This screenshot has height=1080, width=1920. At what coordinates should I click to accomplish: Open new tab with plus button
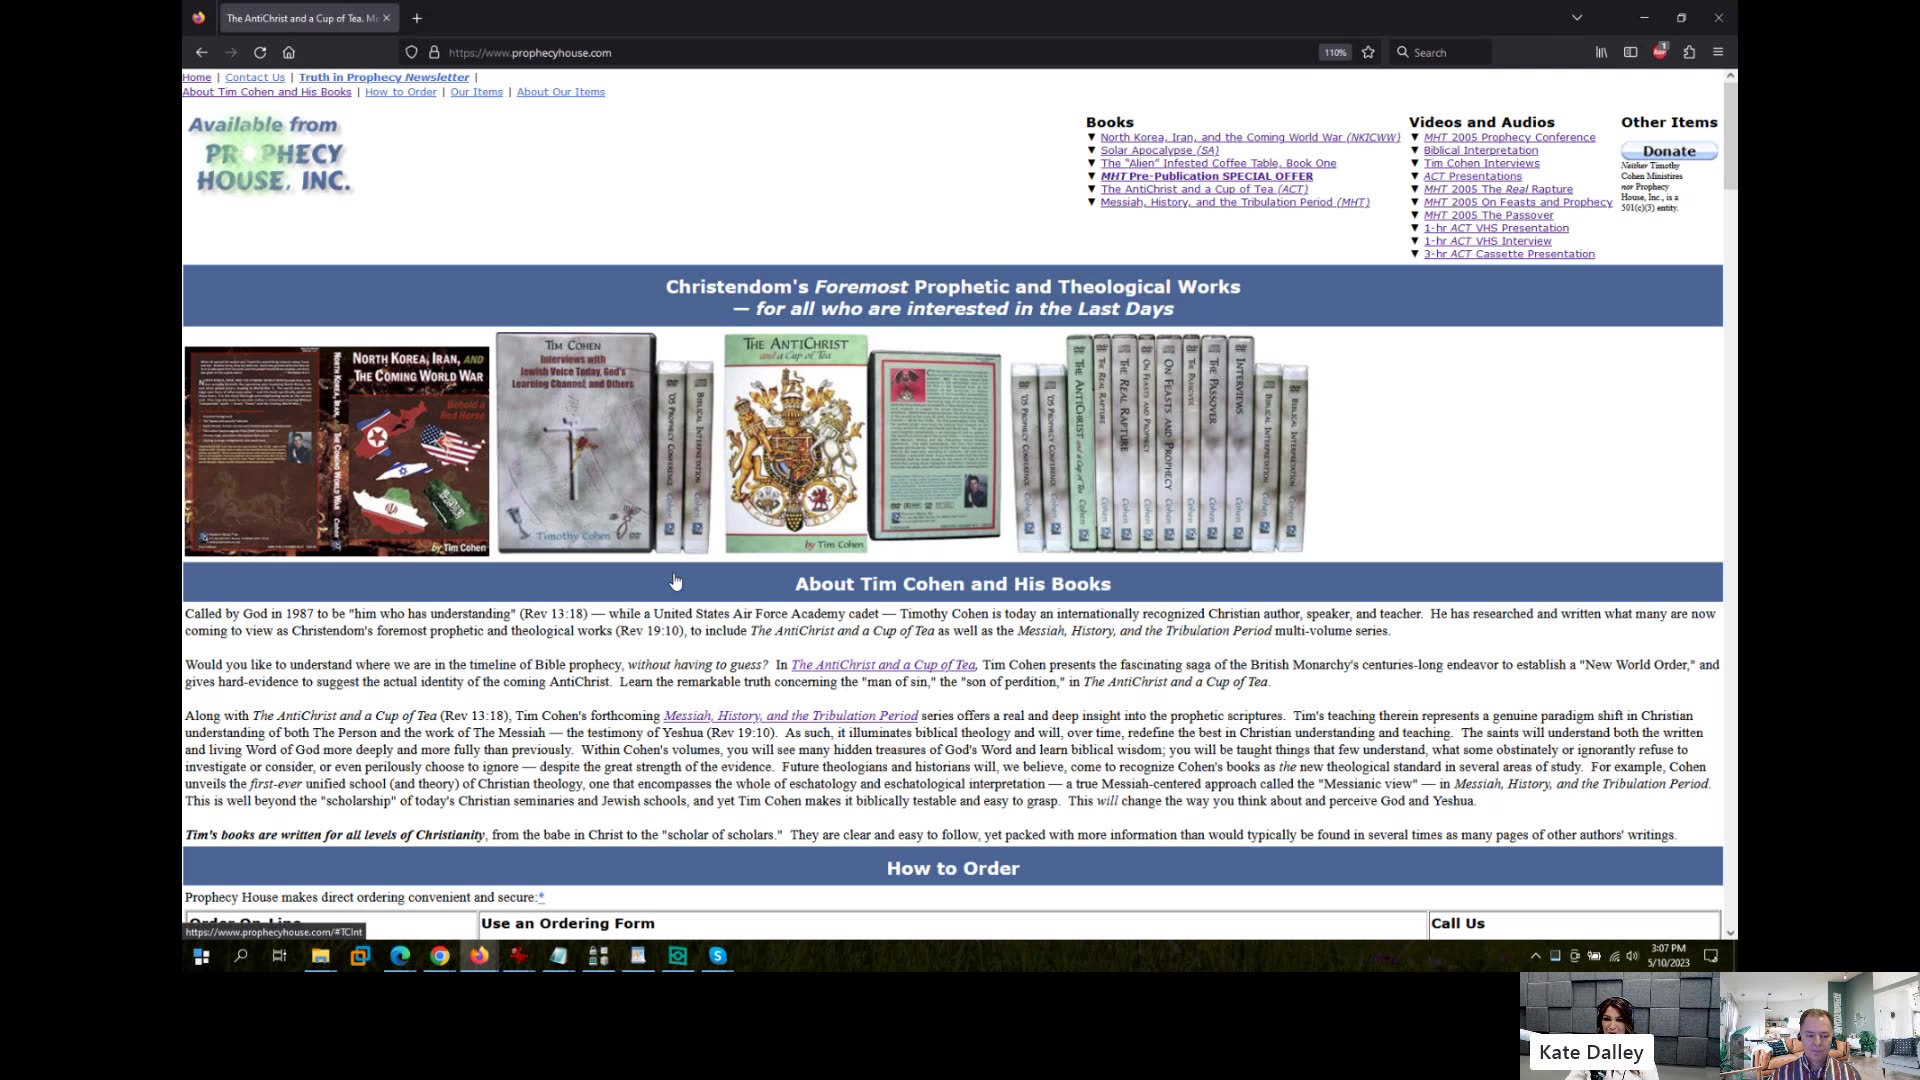[x=417, y=18]
